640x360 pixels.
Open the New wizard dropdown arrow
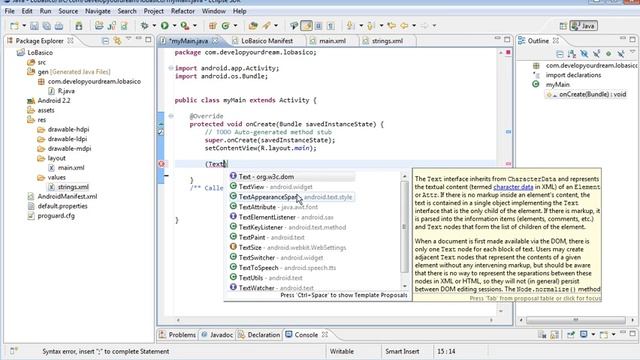pyautogui.click(x=24, y=26)
